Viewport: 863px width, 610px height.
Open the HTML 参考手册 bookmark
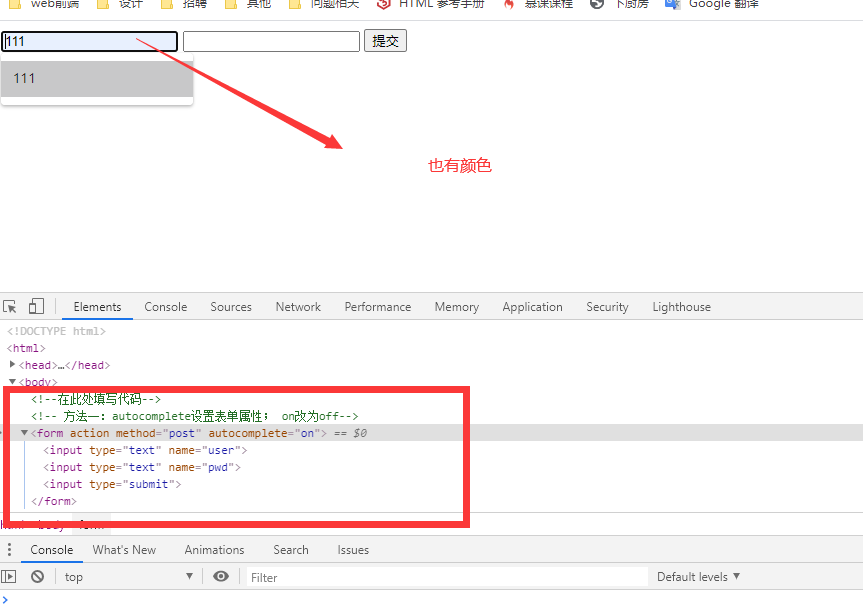point(430,4)
